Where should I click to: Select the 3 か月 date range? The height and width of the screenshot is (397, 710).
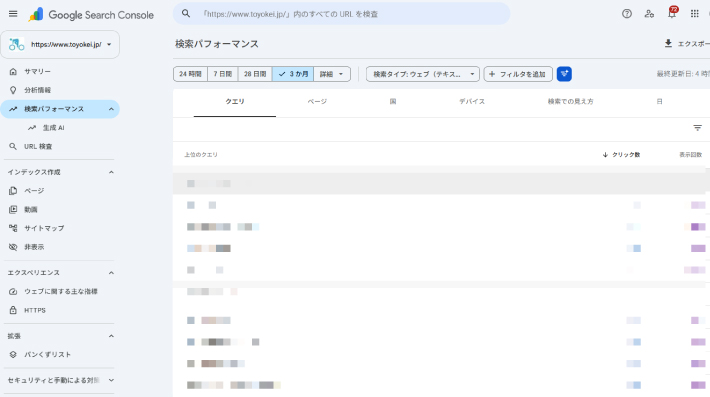point(293,74)
